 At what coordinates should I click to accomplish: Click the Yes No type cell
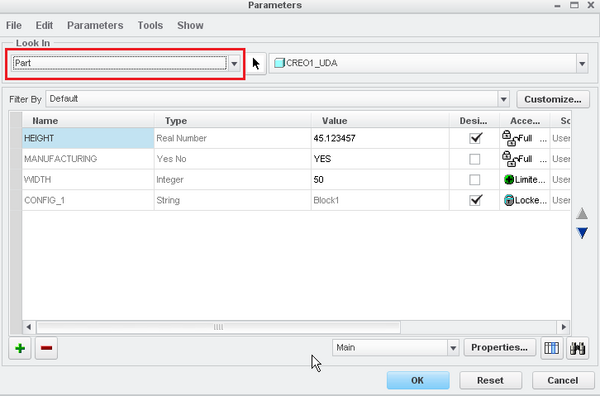coord(233,159)
